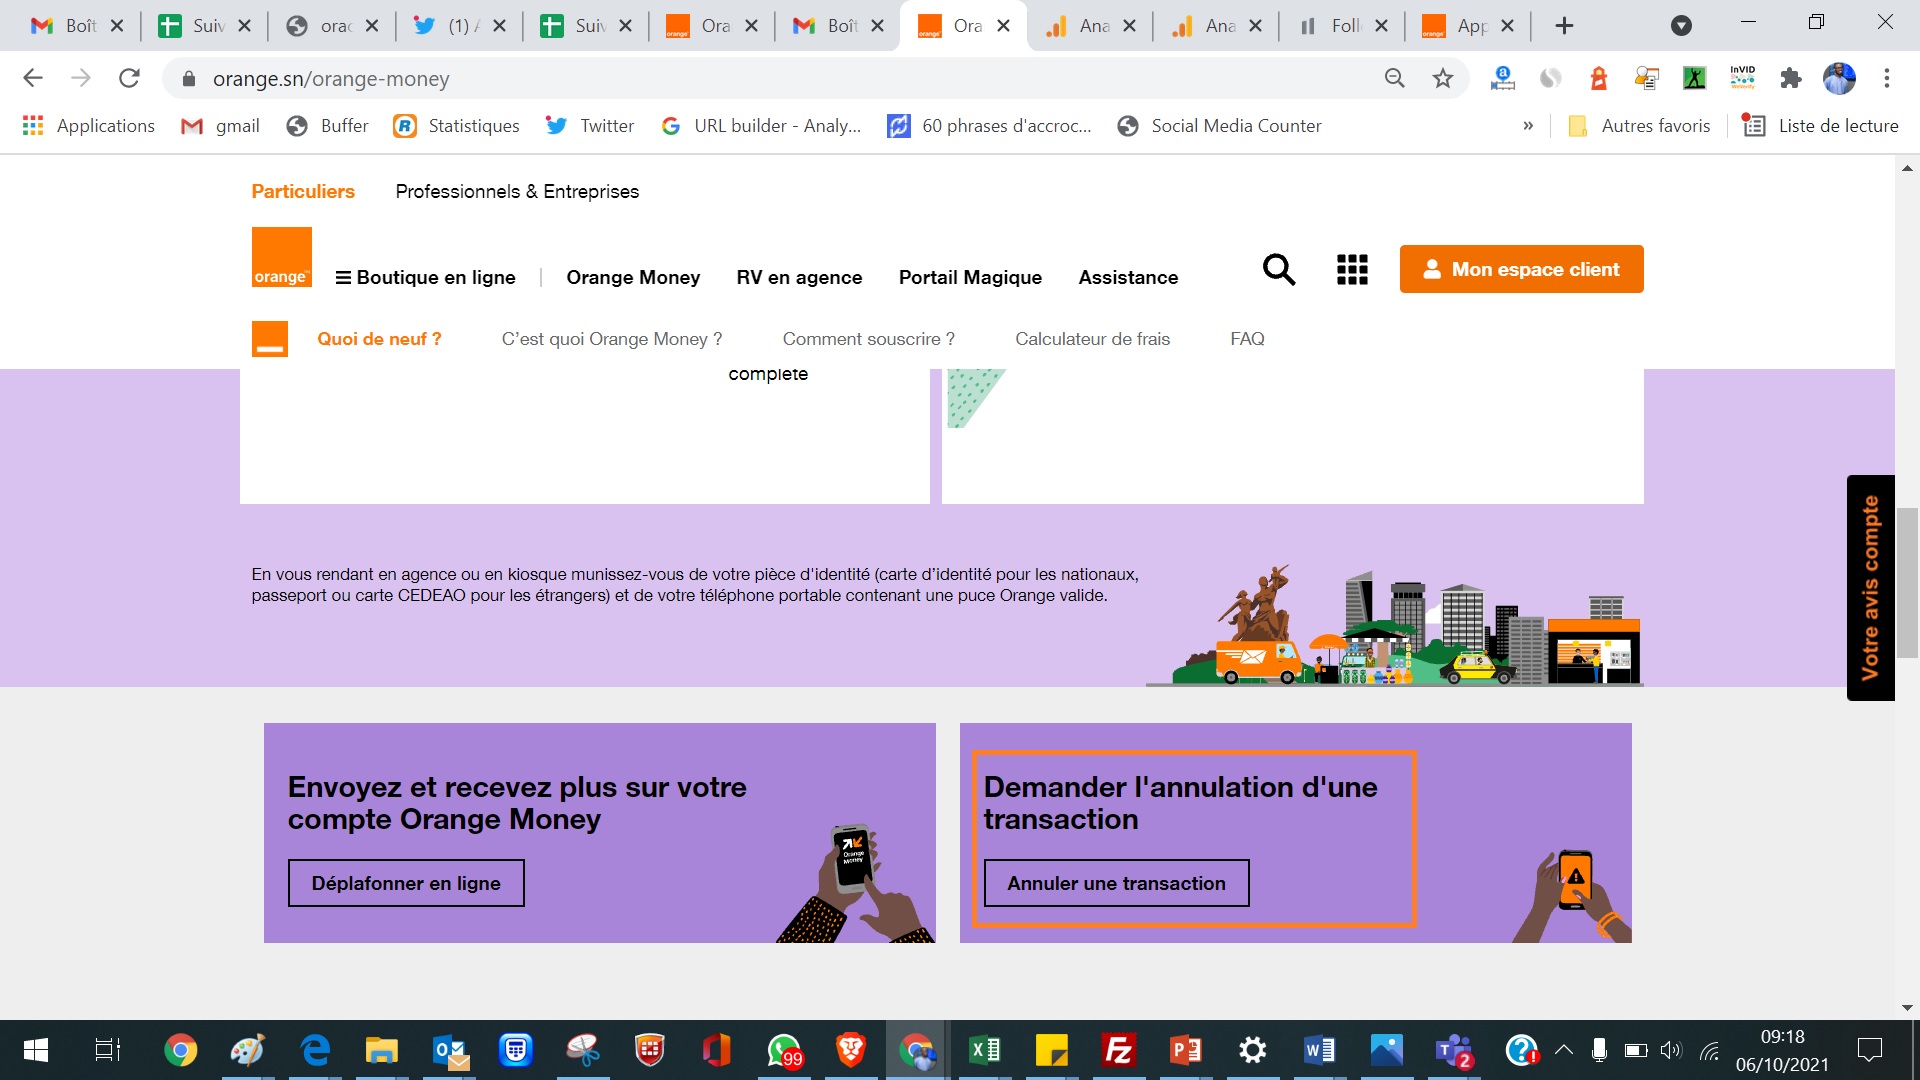Open the site search magnifier icon
This screenshot has width=1920, height=1080.
pyautogui.click(x=1279, y=269)
